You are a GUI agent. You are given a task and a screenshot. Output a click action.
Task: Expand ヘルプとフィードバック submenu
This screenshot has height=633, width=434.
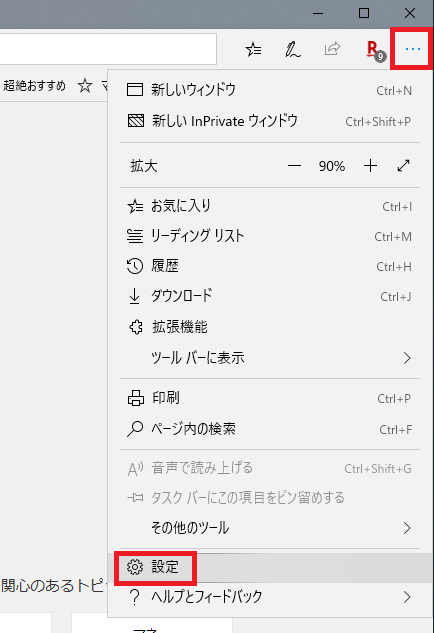point(270,597)
